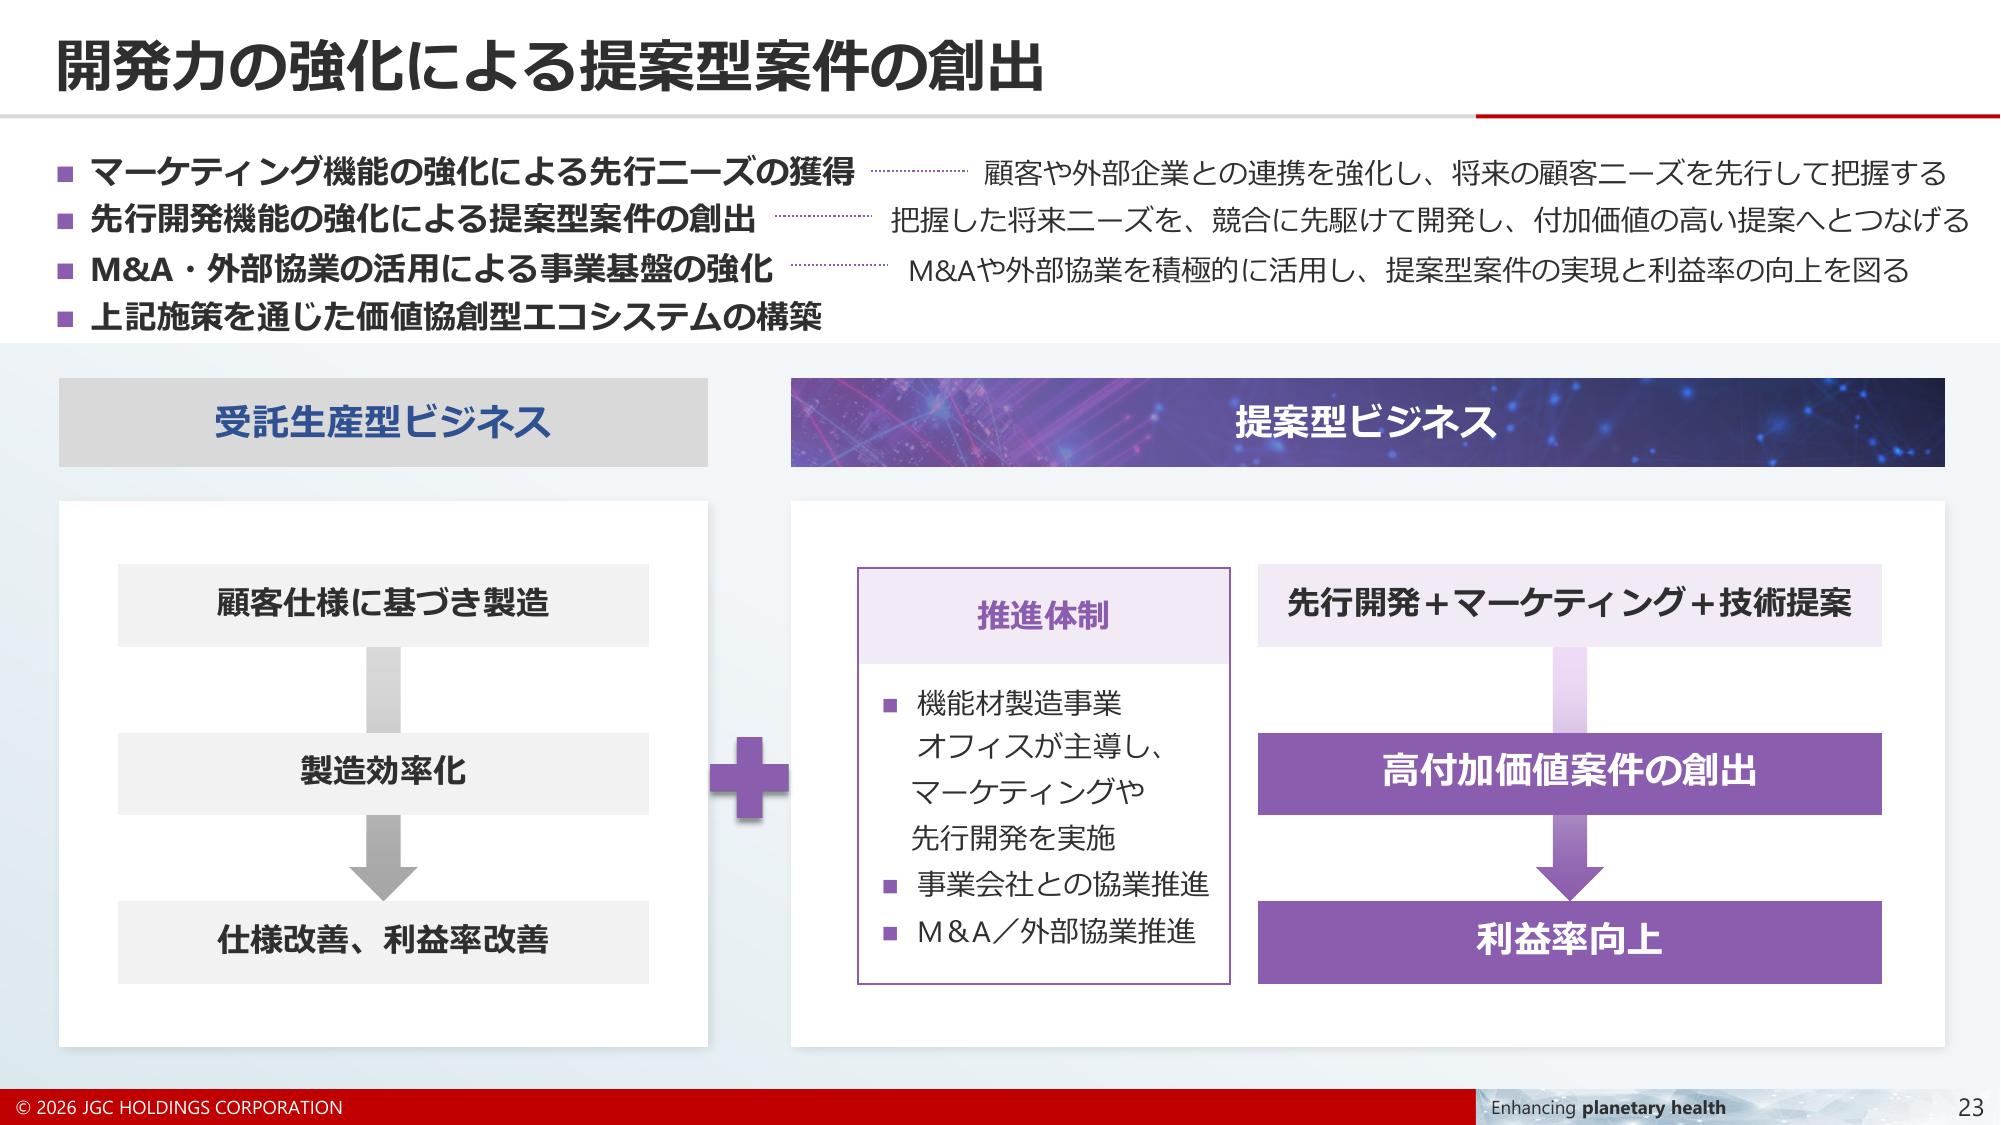Click the page number 23
2001x1125 pixels.
point(1970,1107)
